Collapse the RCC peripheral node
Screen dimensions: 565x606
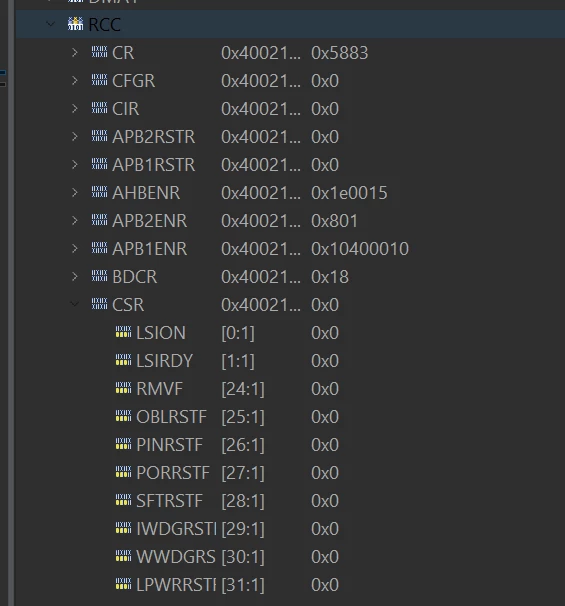tap(50, 24)
